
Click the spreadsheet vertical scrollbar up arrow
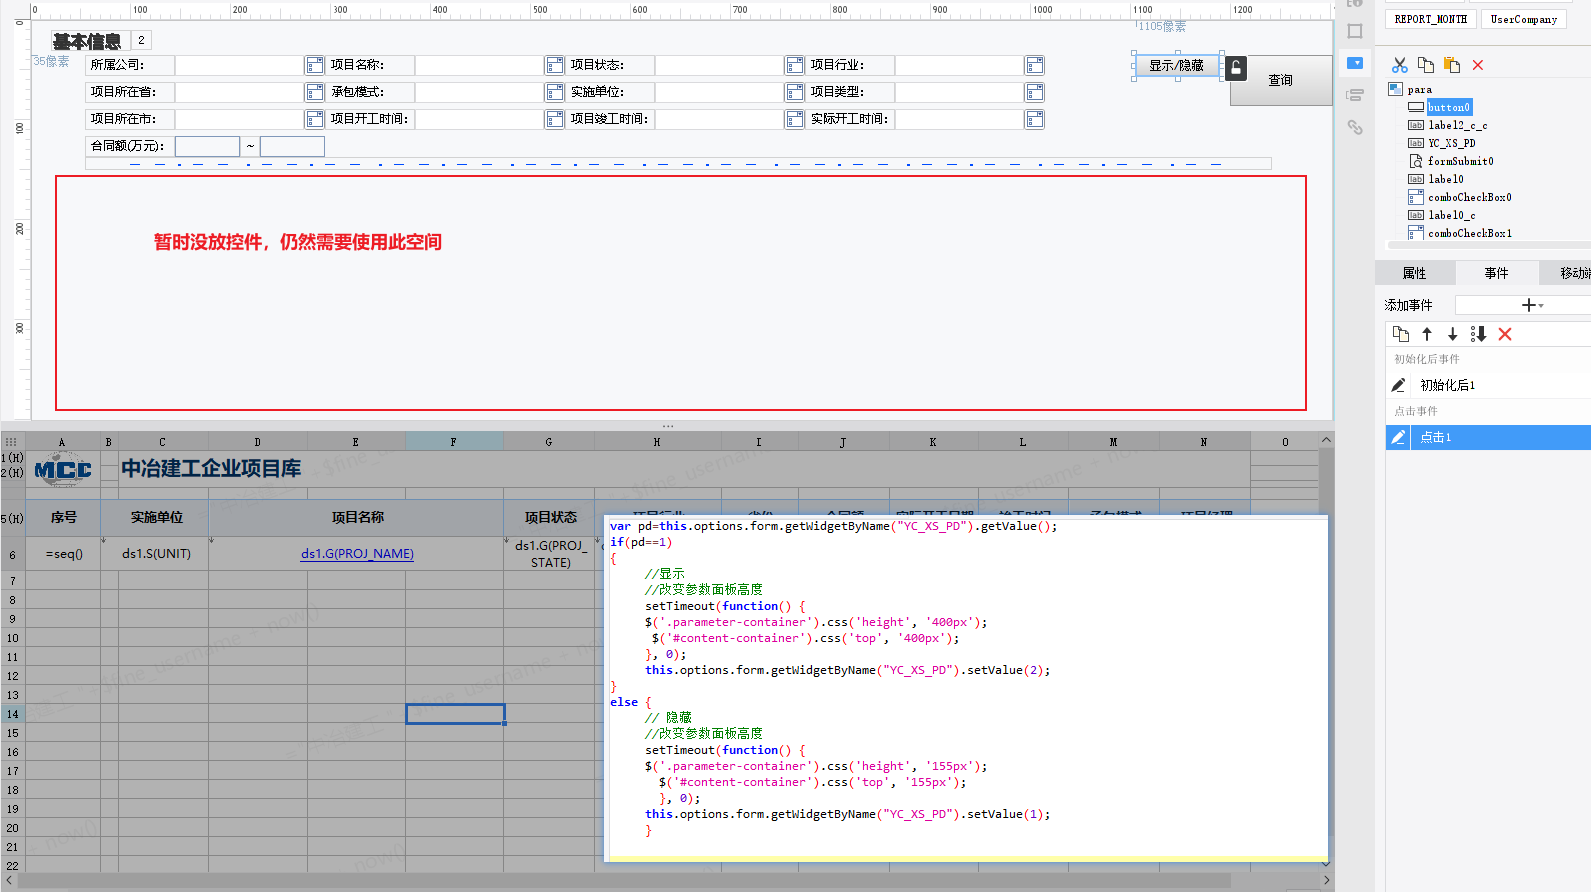tap(1326, 440)
